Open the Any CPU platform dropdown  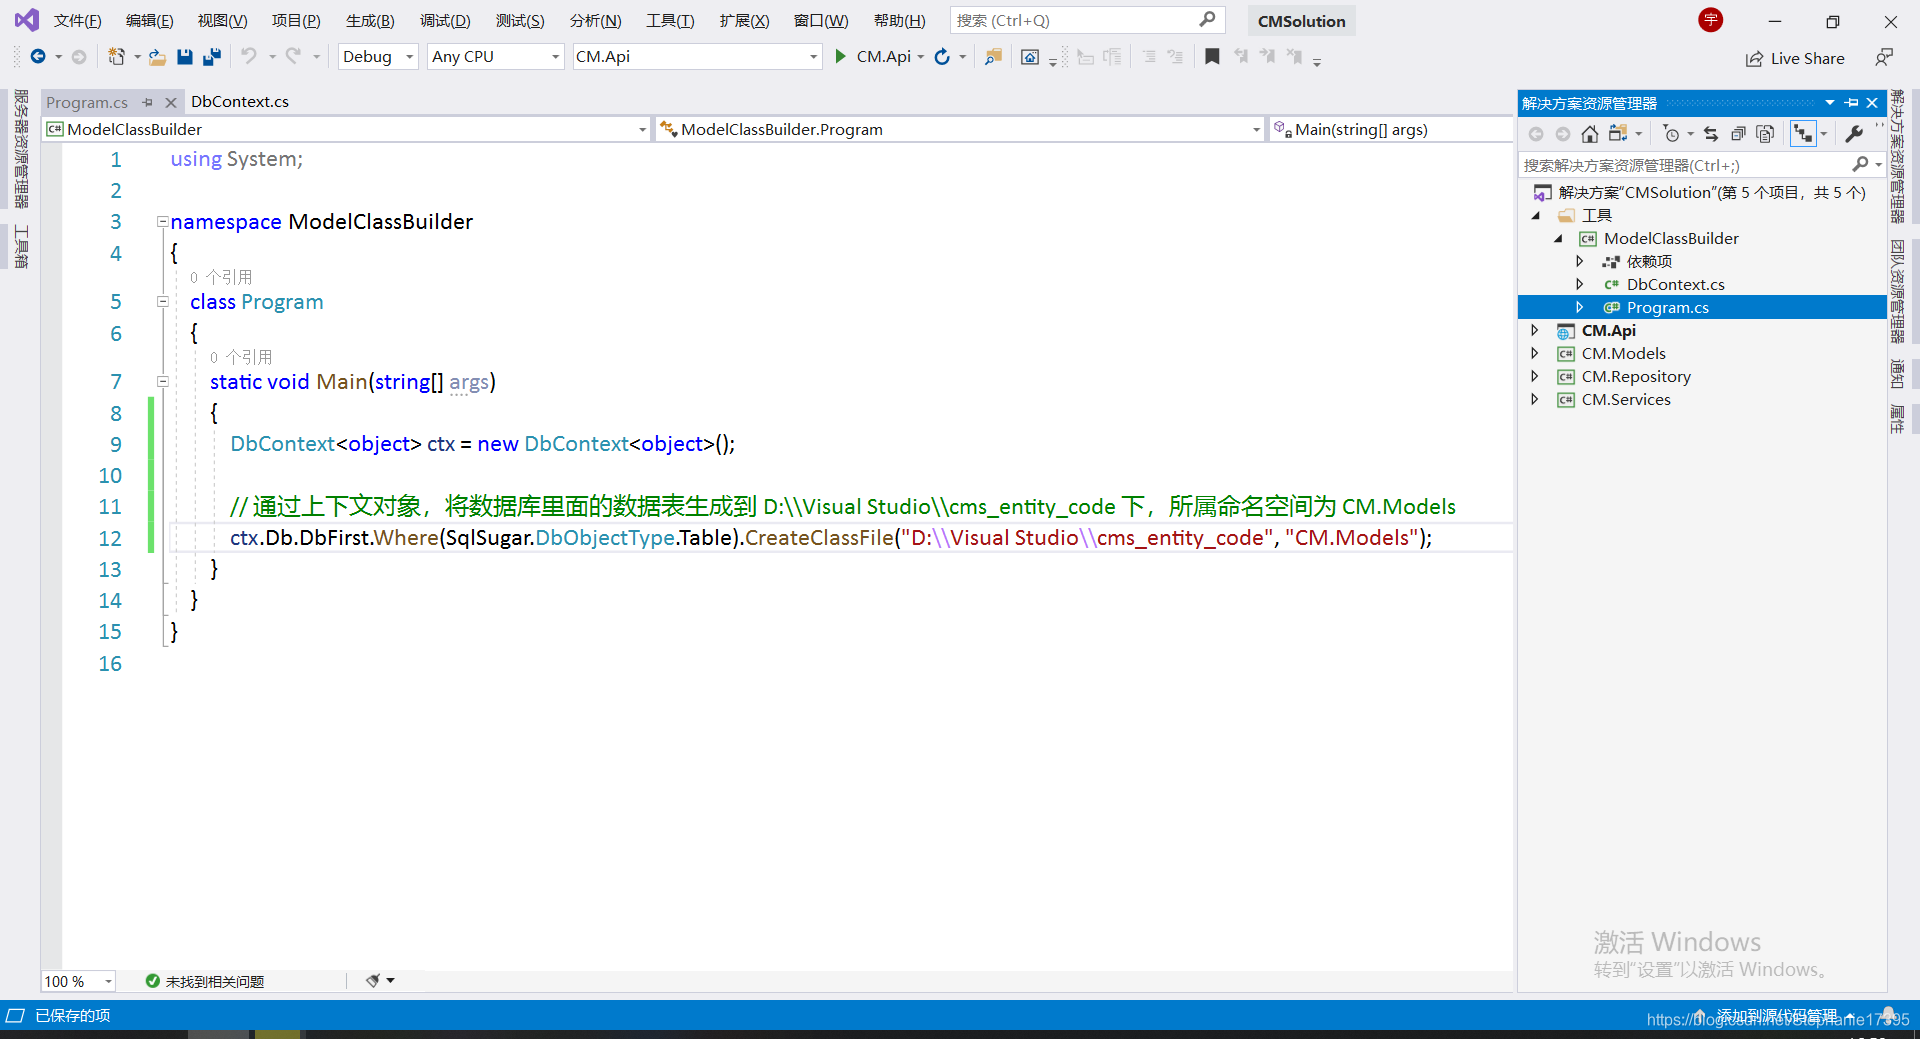[495, 57]
